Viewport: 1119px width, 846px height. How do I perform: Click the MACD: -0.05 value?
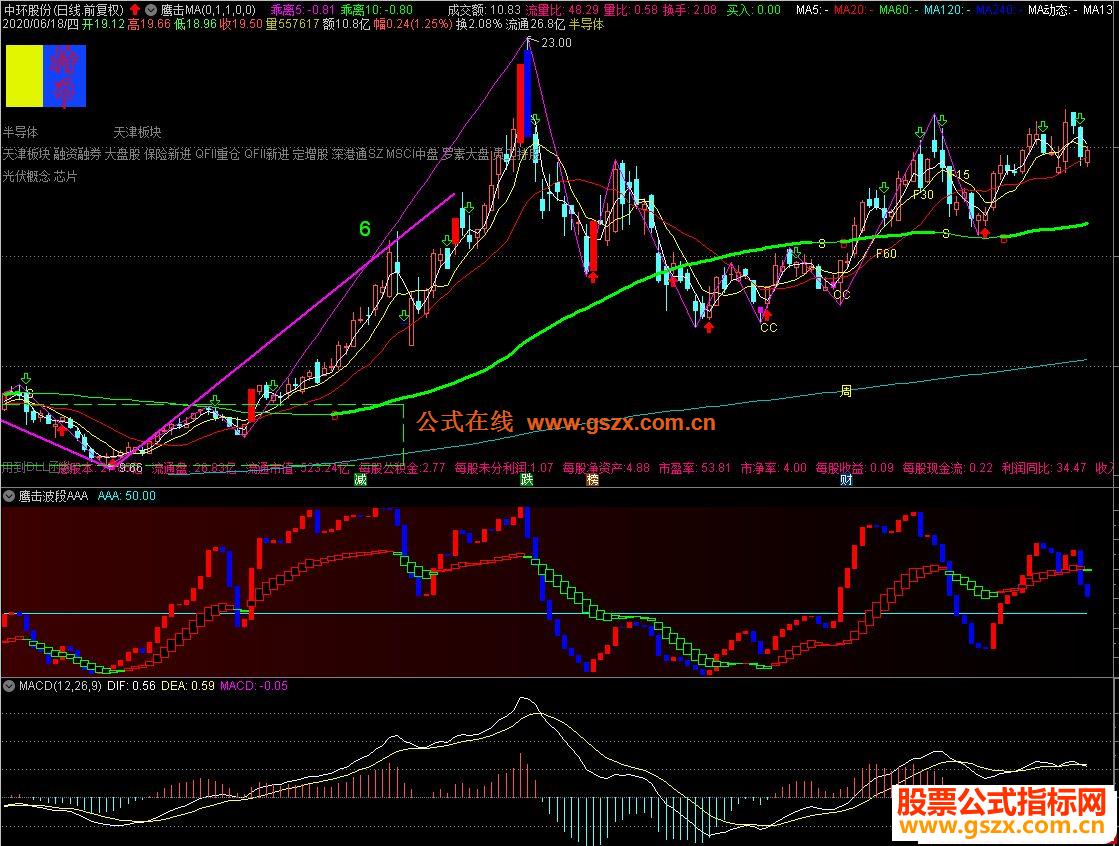tap(253, 685)
